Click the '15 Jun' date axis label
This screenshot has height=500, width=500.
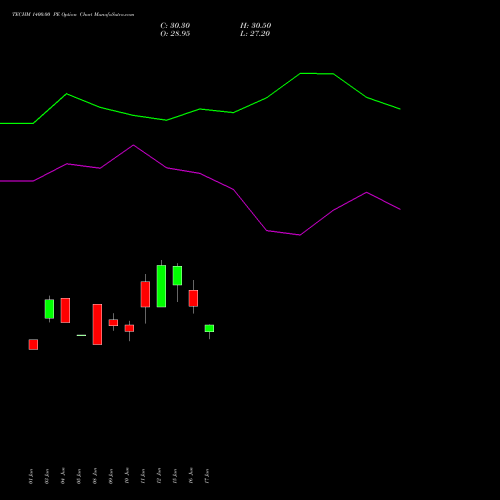click(x=175, y=476)
